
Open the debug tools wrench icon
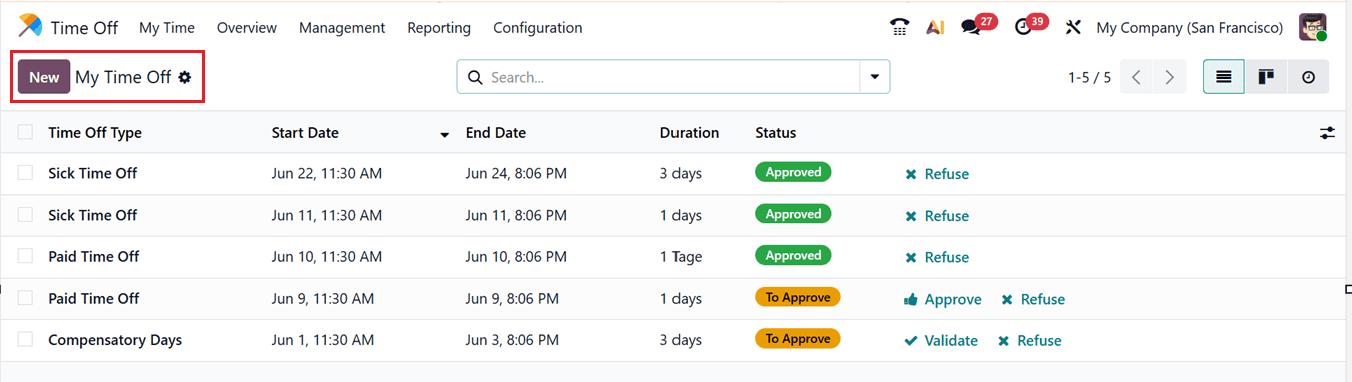click(1073, 28)
